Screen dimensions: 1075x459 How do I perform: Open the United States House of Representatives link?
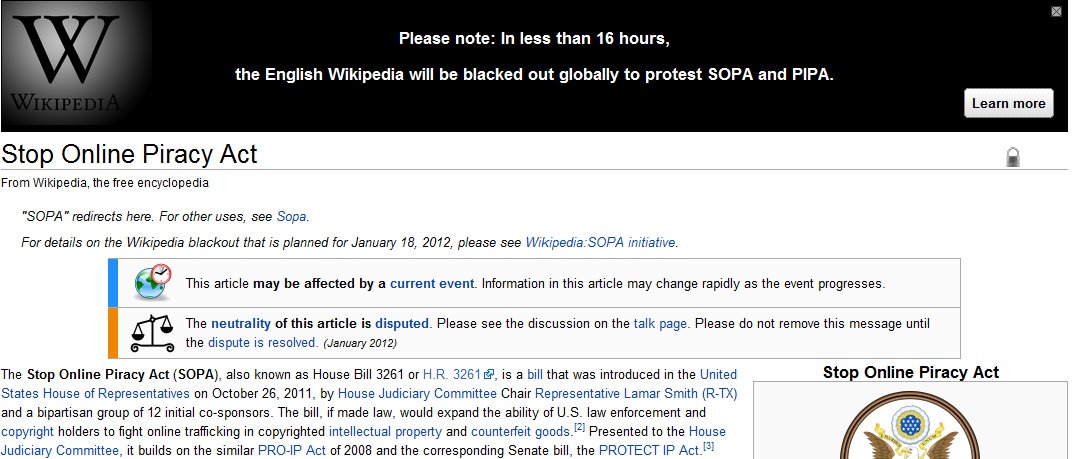click(x=95, y=394)
